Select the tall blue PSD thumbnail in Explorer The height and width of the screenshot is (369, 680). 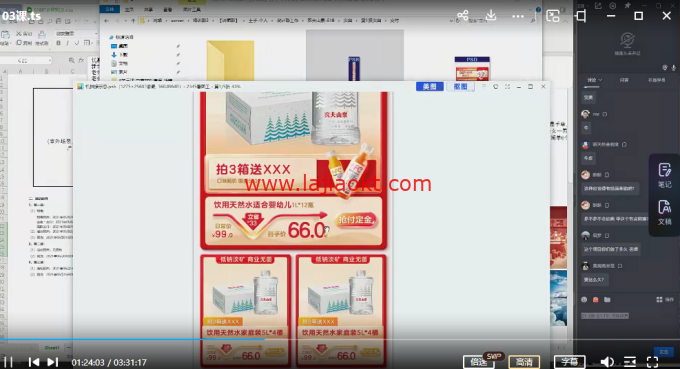[354, 69]
